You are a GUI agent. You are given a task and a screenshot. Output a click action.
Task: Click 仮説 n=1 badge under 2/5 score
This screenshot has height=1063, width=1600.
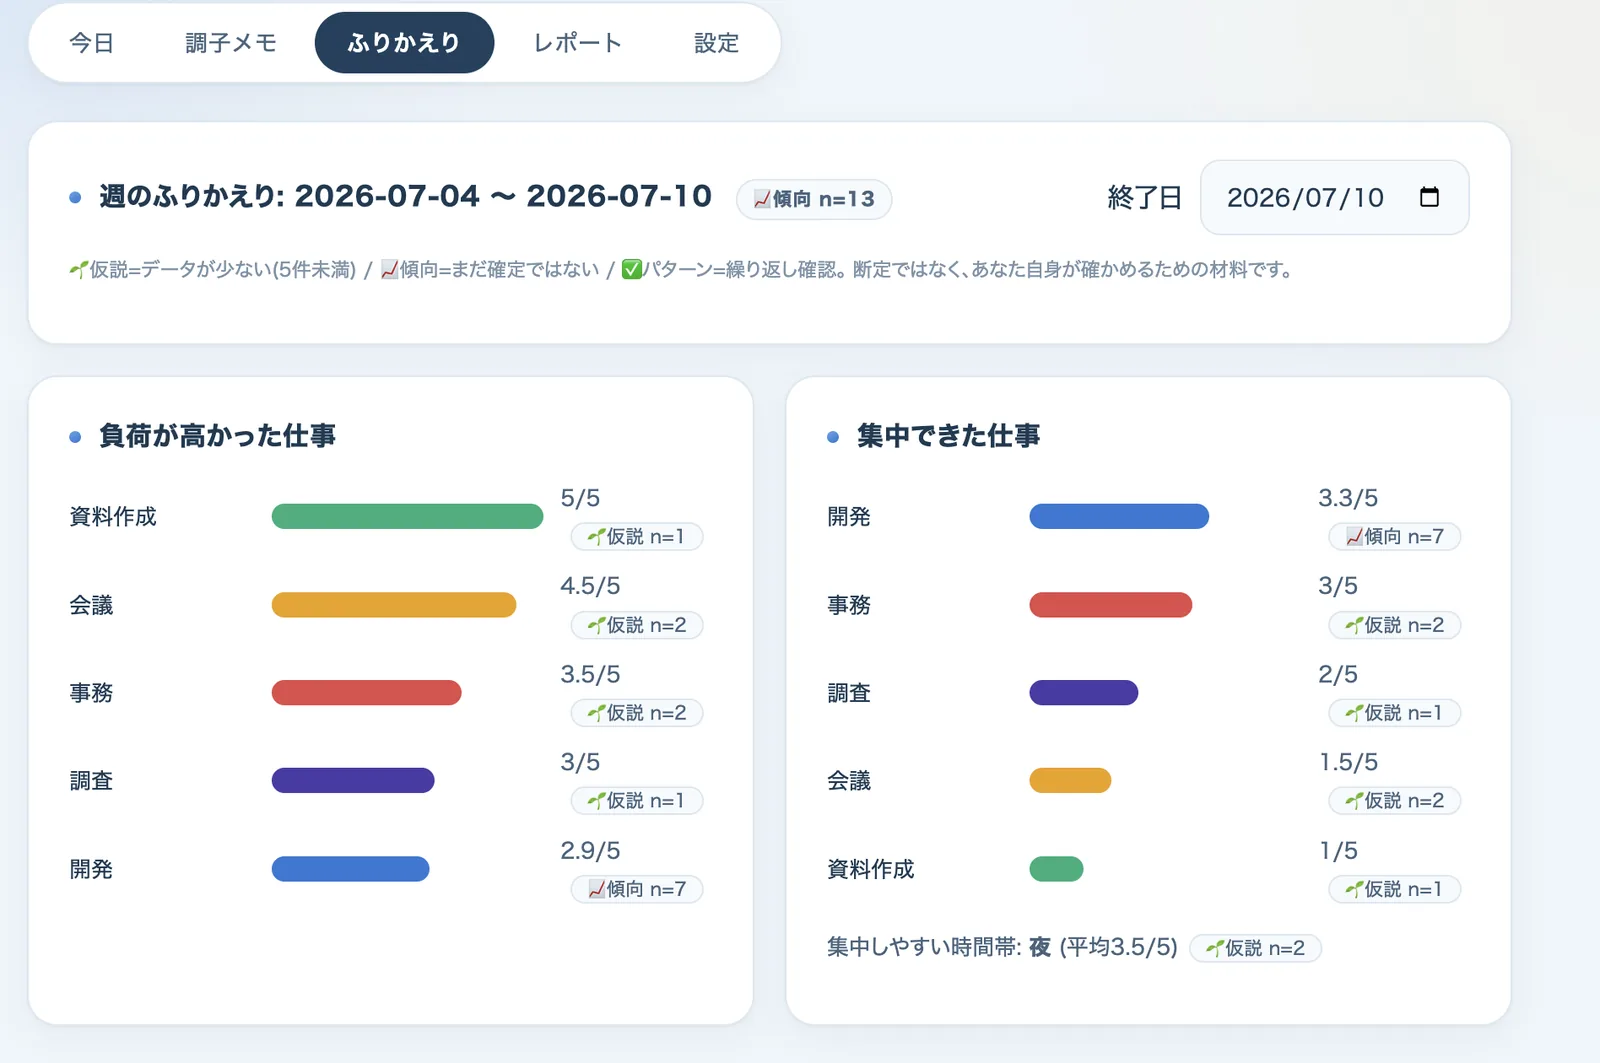[x=1395, y=713]
